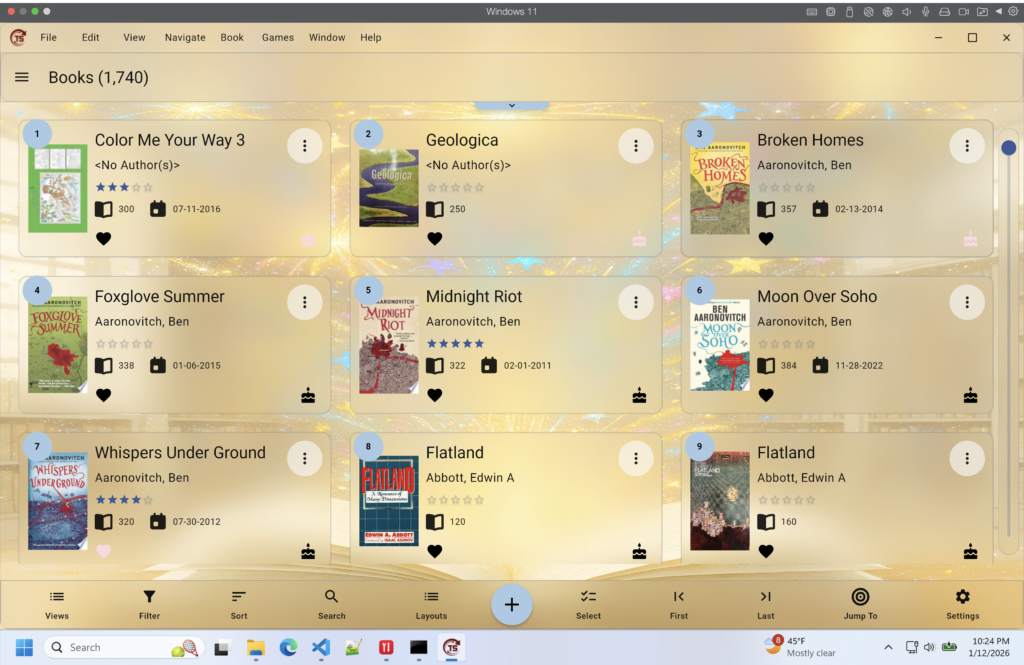This screenshot has height=665, width=1024.
Task: Expand the collapsed panel chevron below header
Action: [512, 105]
